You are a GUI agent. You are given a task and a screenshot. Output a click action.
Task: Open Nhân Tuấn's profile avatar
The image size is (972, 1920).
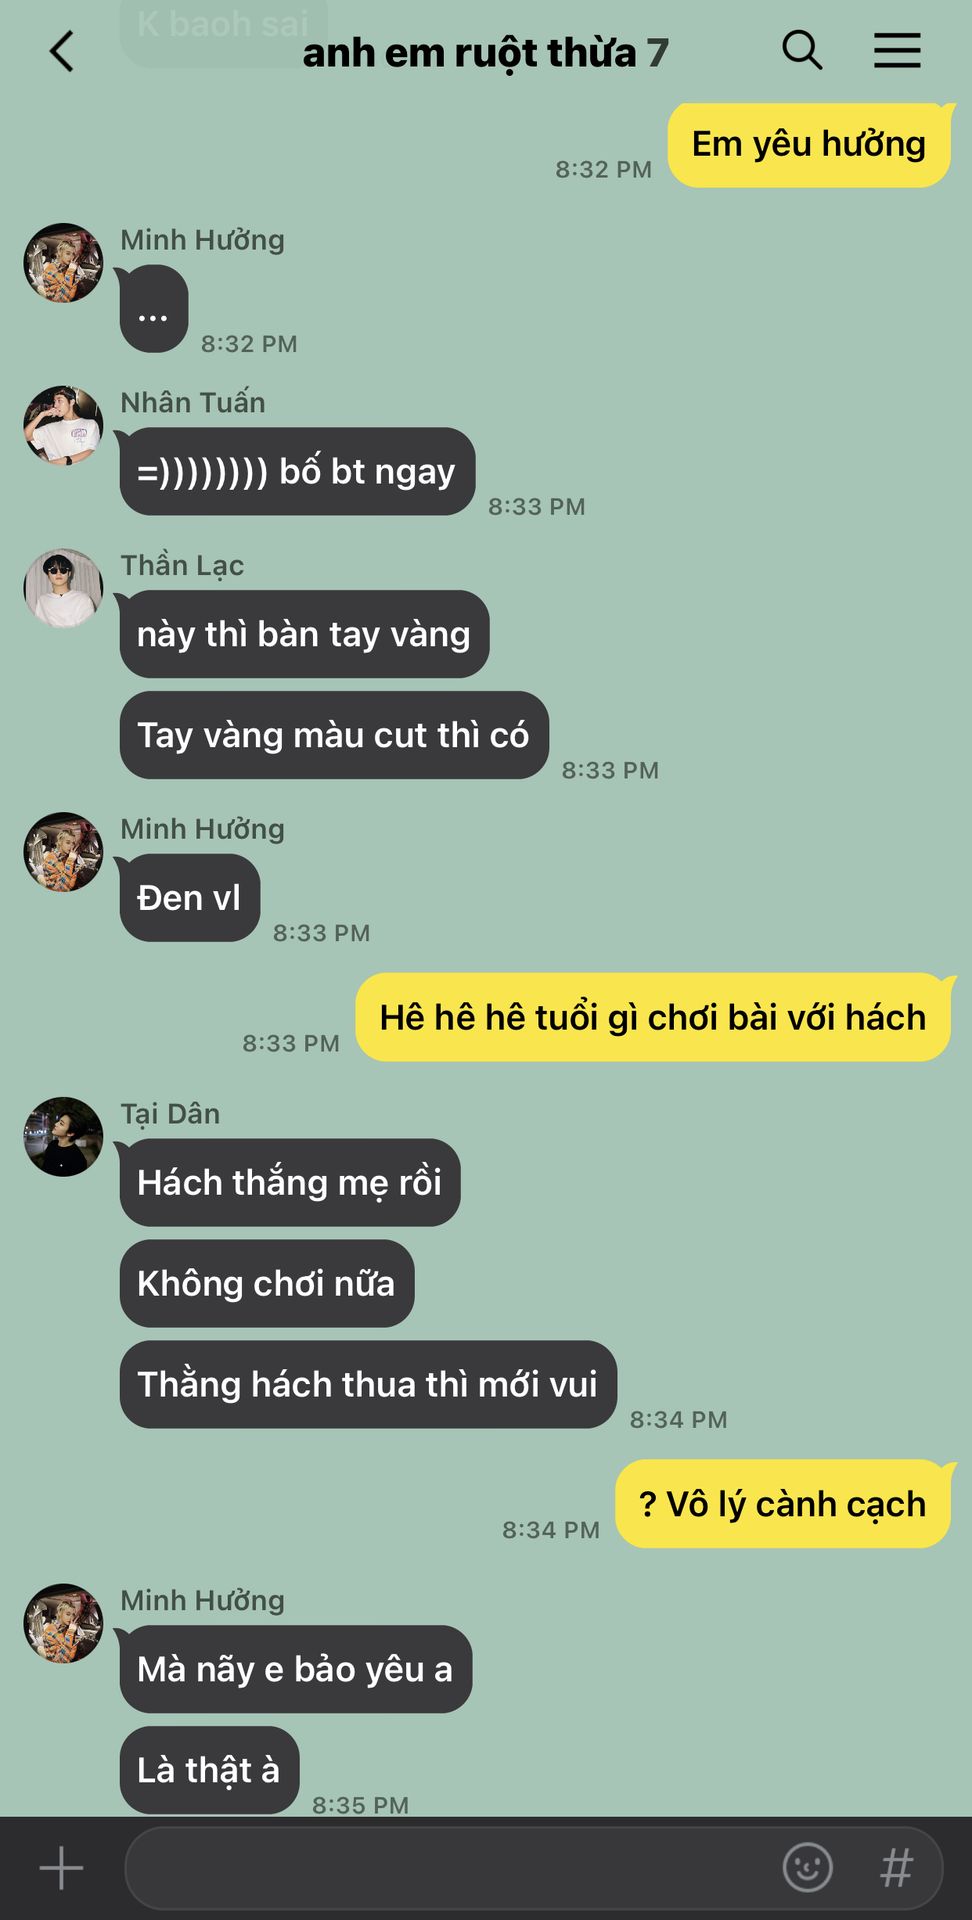pos(63,426)
